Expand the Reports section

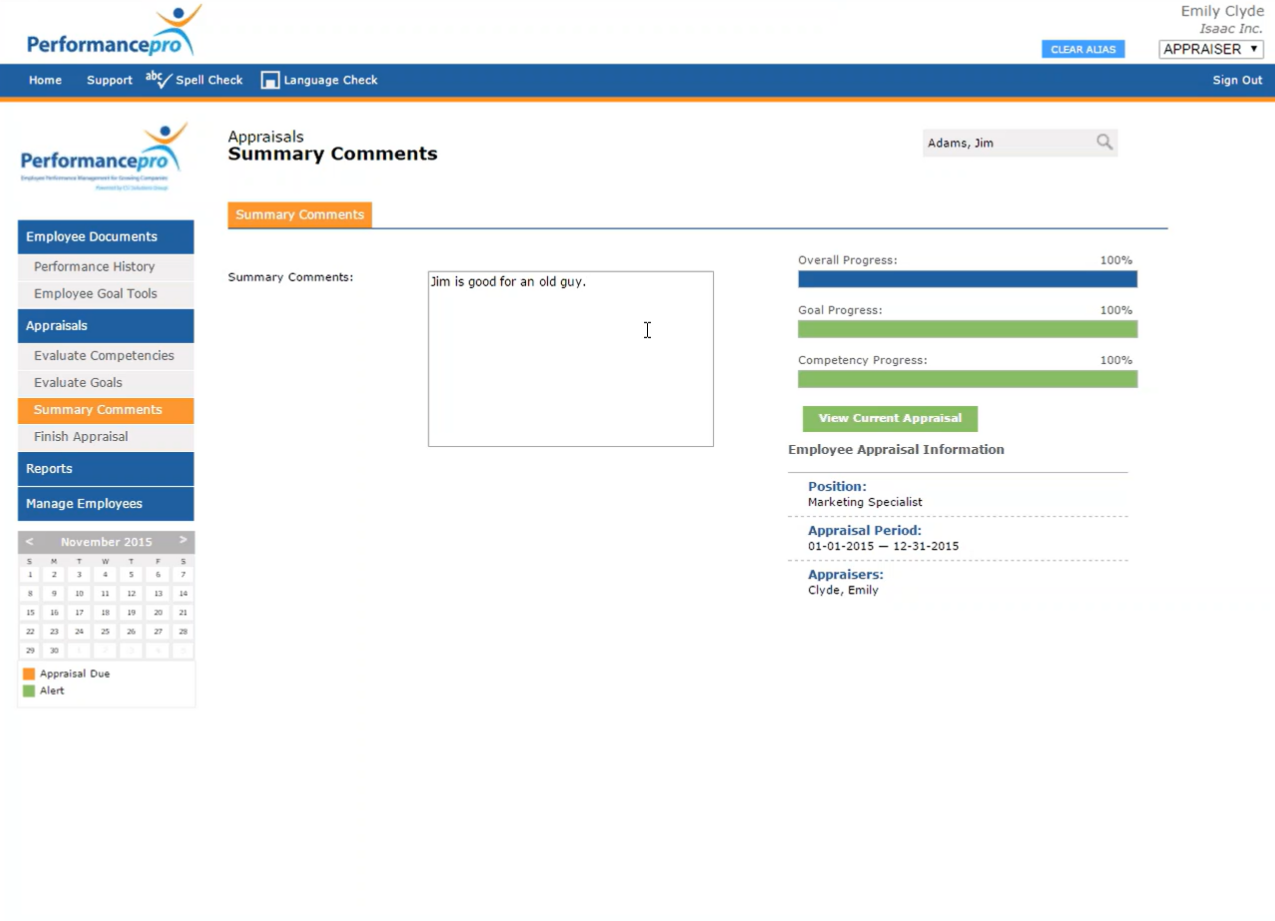click(x=106, y=469)
